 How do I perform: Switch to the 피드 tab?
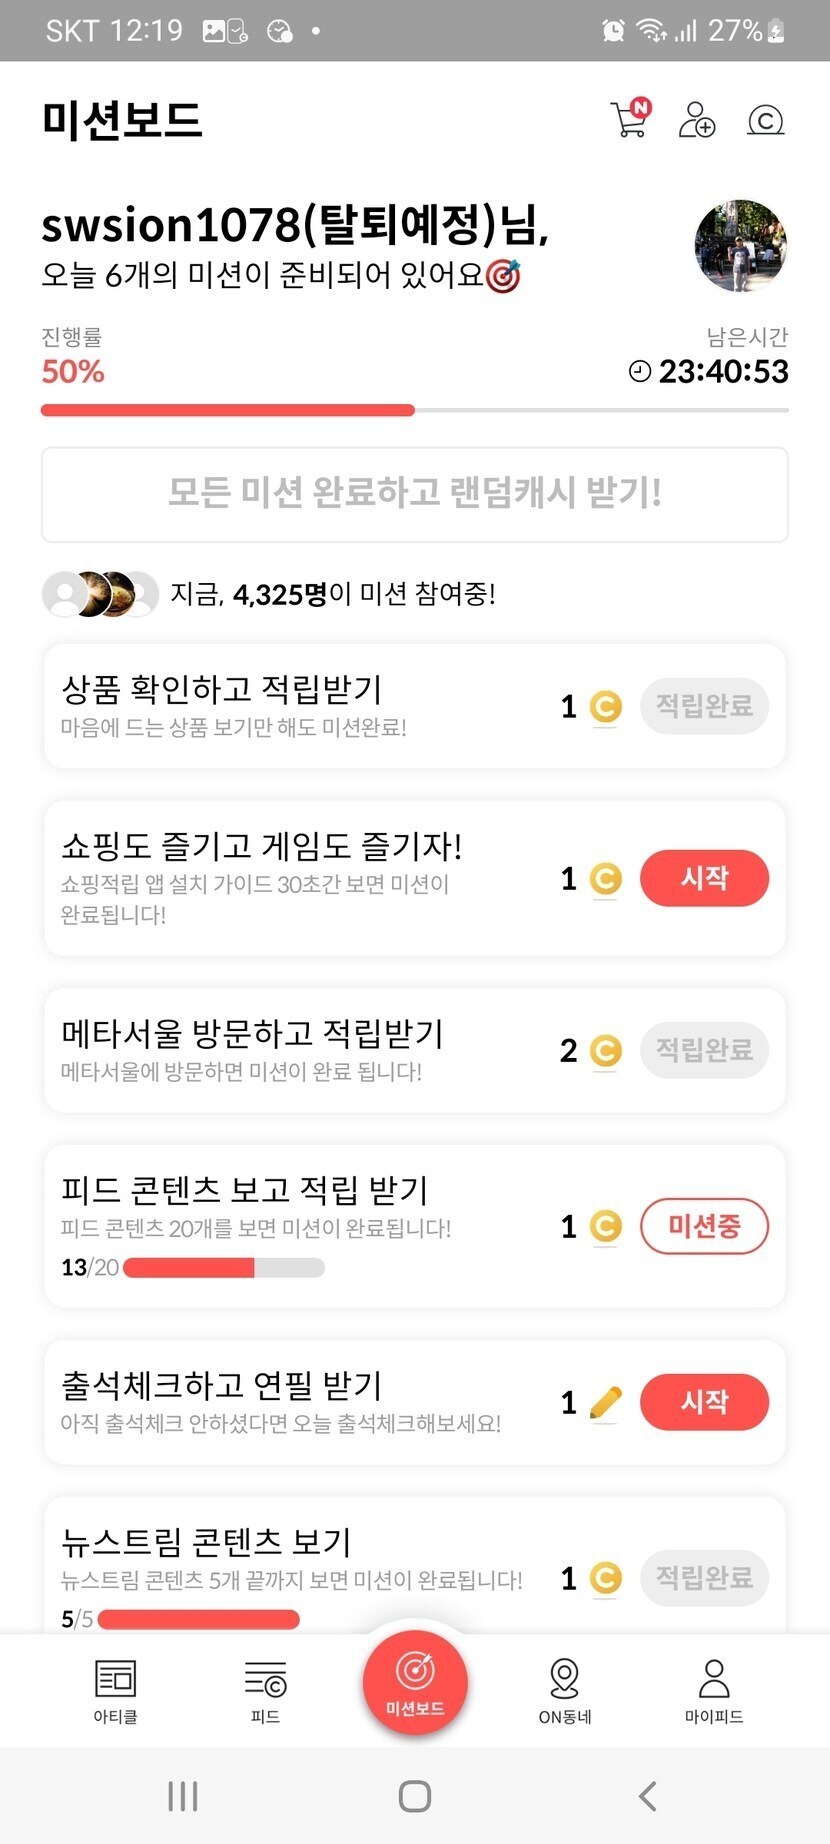tap(265, 1690)
